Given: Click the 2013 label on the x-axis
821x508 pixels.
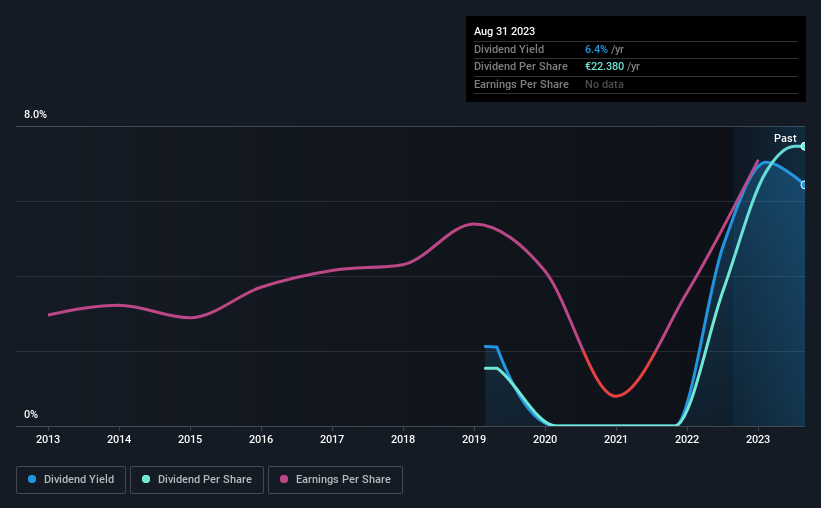Looking at the screenshot, I should [x=48, y=439].
